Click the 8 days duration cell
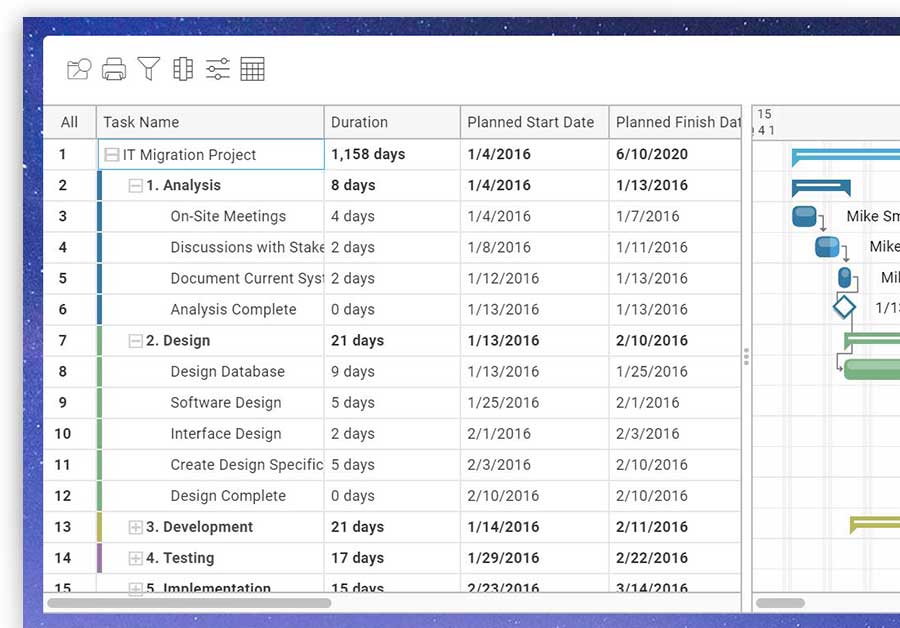Screen dimensions: 900x628 pos(392,185)
